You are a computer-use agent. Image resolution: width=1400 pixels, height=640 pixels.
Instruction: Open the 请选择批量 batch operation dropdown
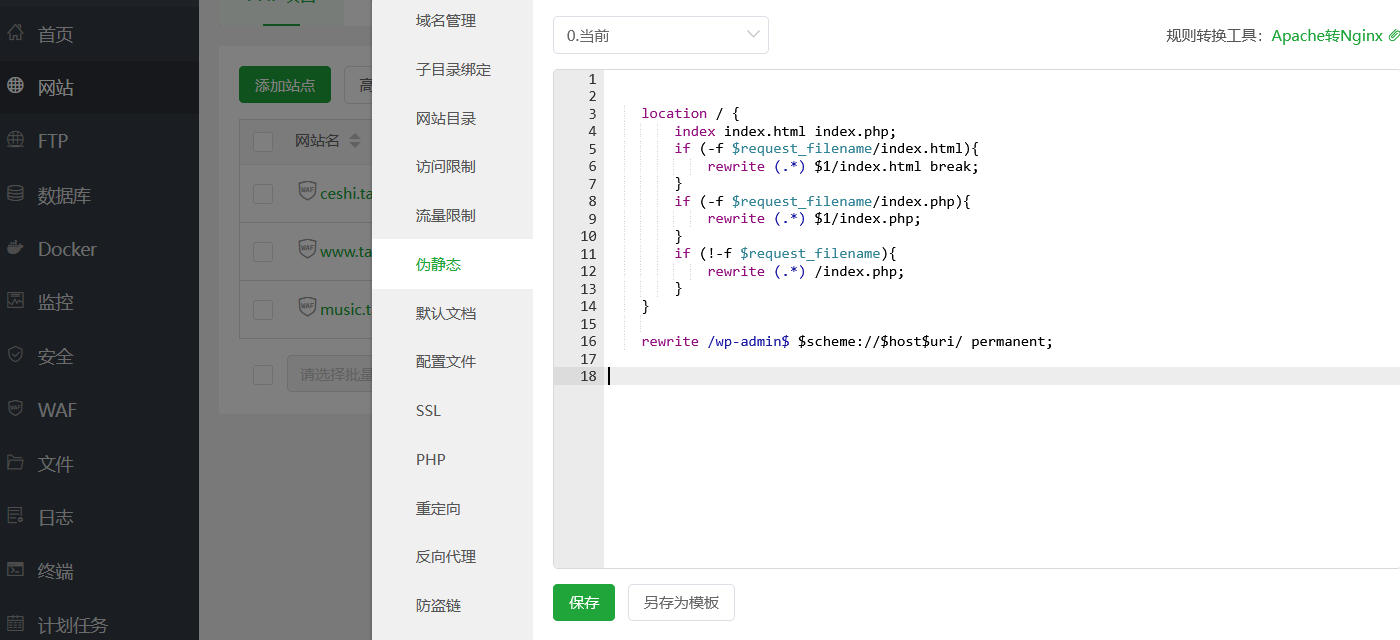330,374
